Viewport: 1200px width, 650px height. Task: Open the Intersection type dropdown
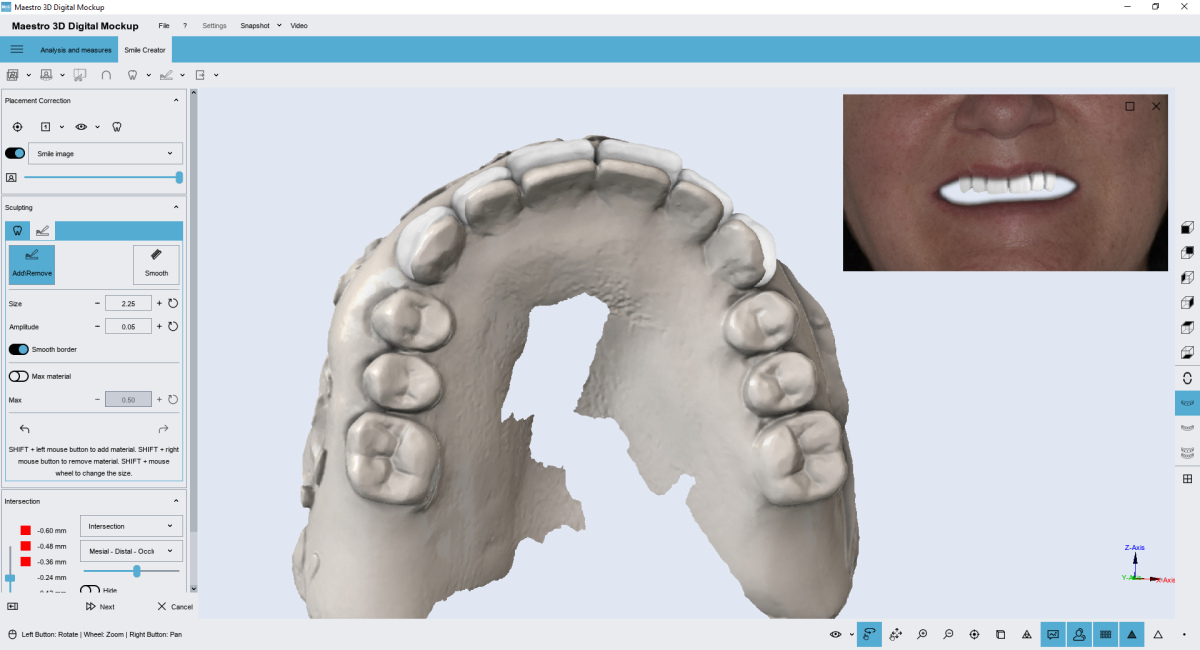click(x=131, y=526)
